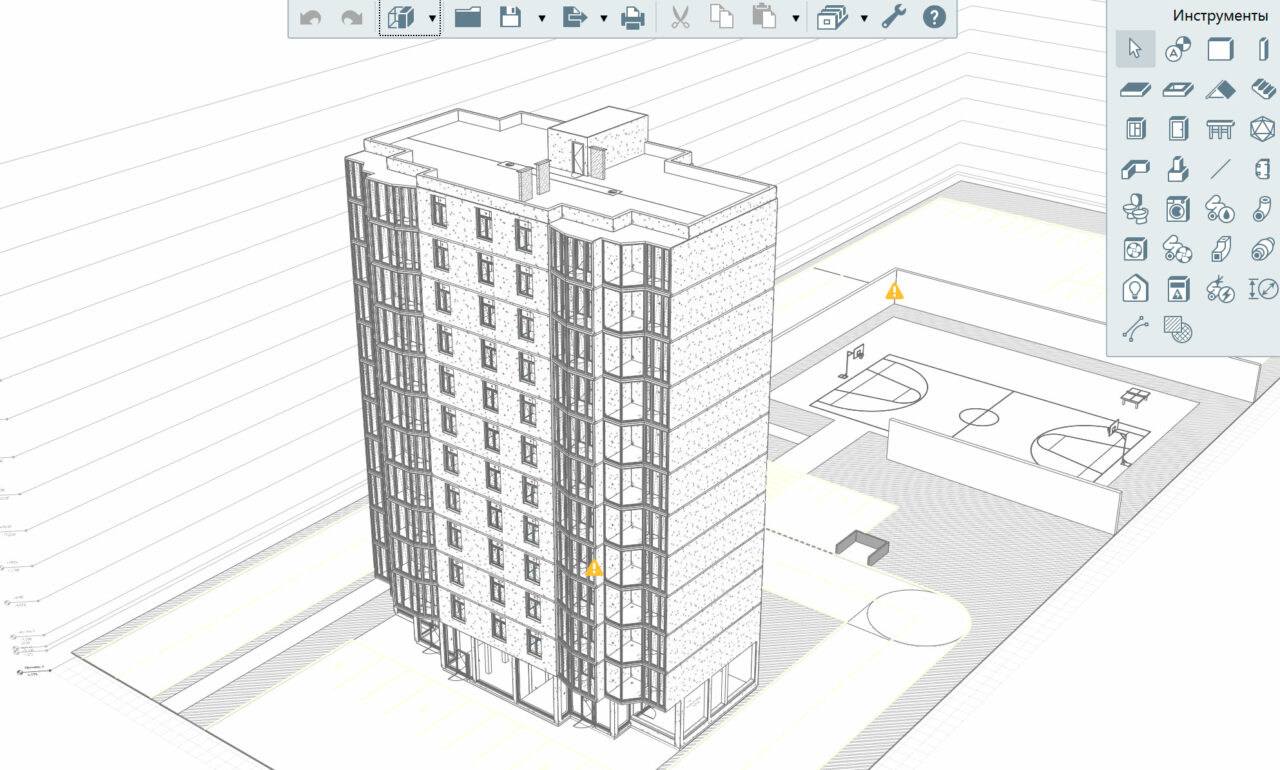Screen dimensions: 1280x770
Task: Select the Stair tool
Action: click(x=1263, y=89)
